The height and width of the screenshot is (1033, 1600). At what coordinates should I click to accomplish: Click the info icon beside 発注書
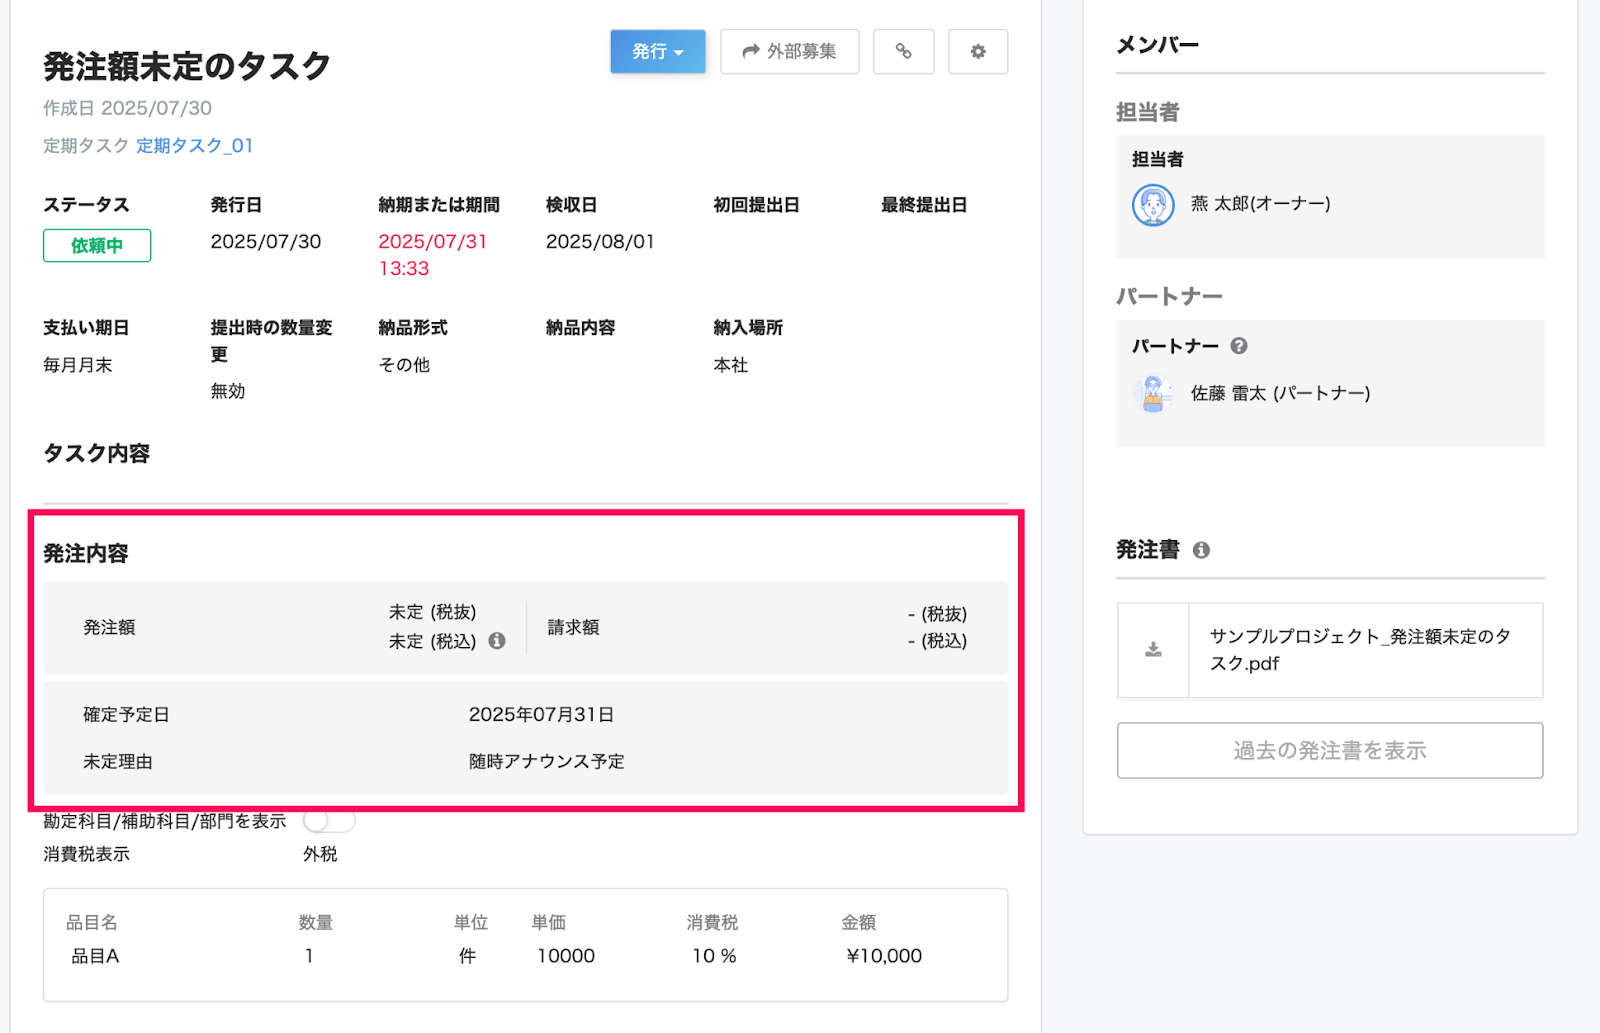click(x=1201, y=550)
